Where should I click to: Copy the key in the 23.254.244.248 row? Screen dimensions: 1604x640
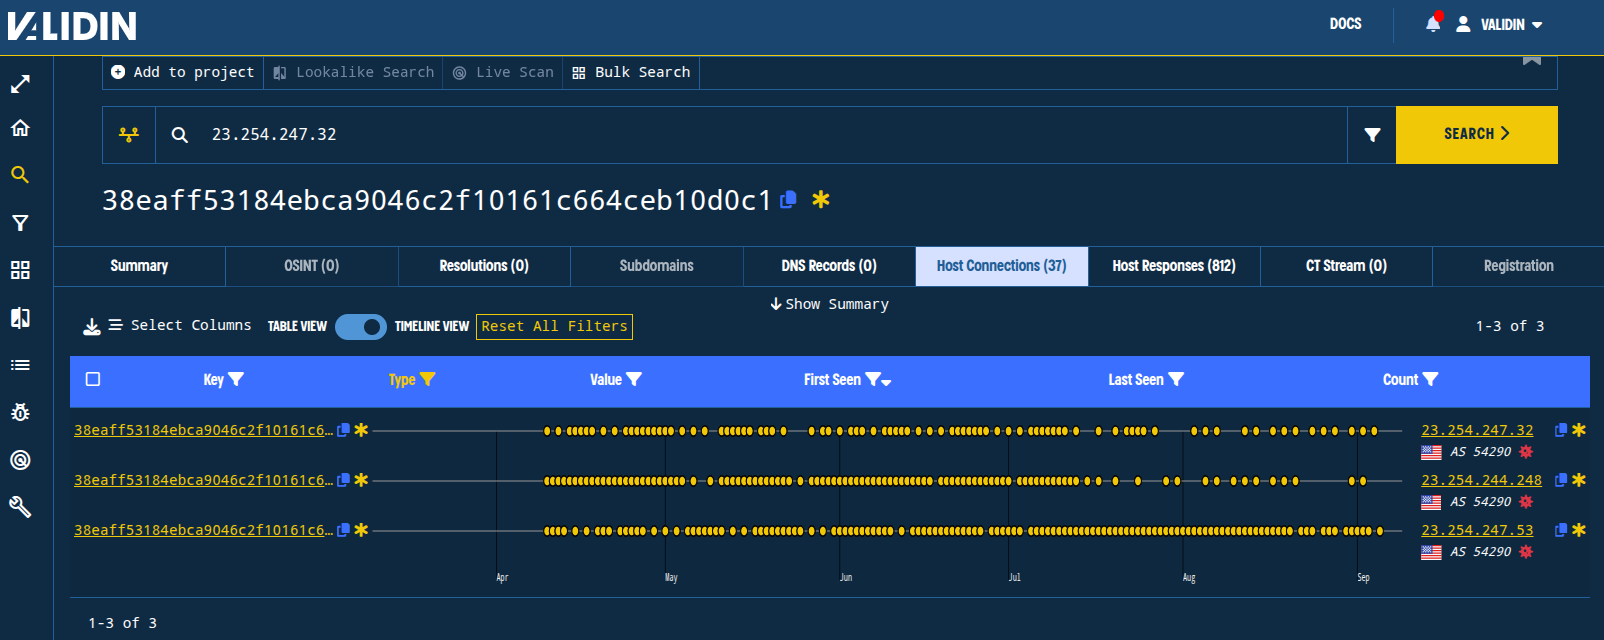[x=343, y=480]
